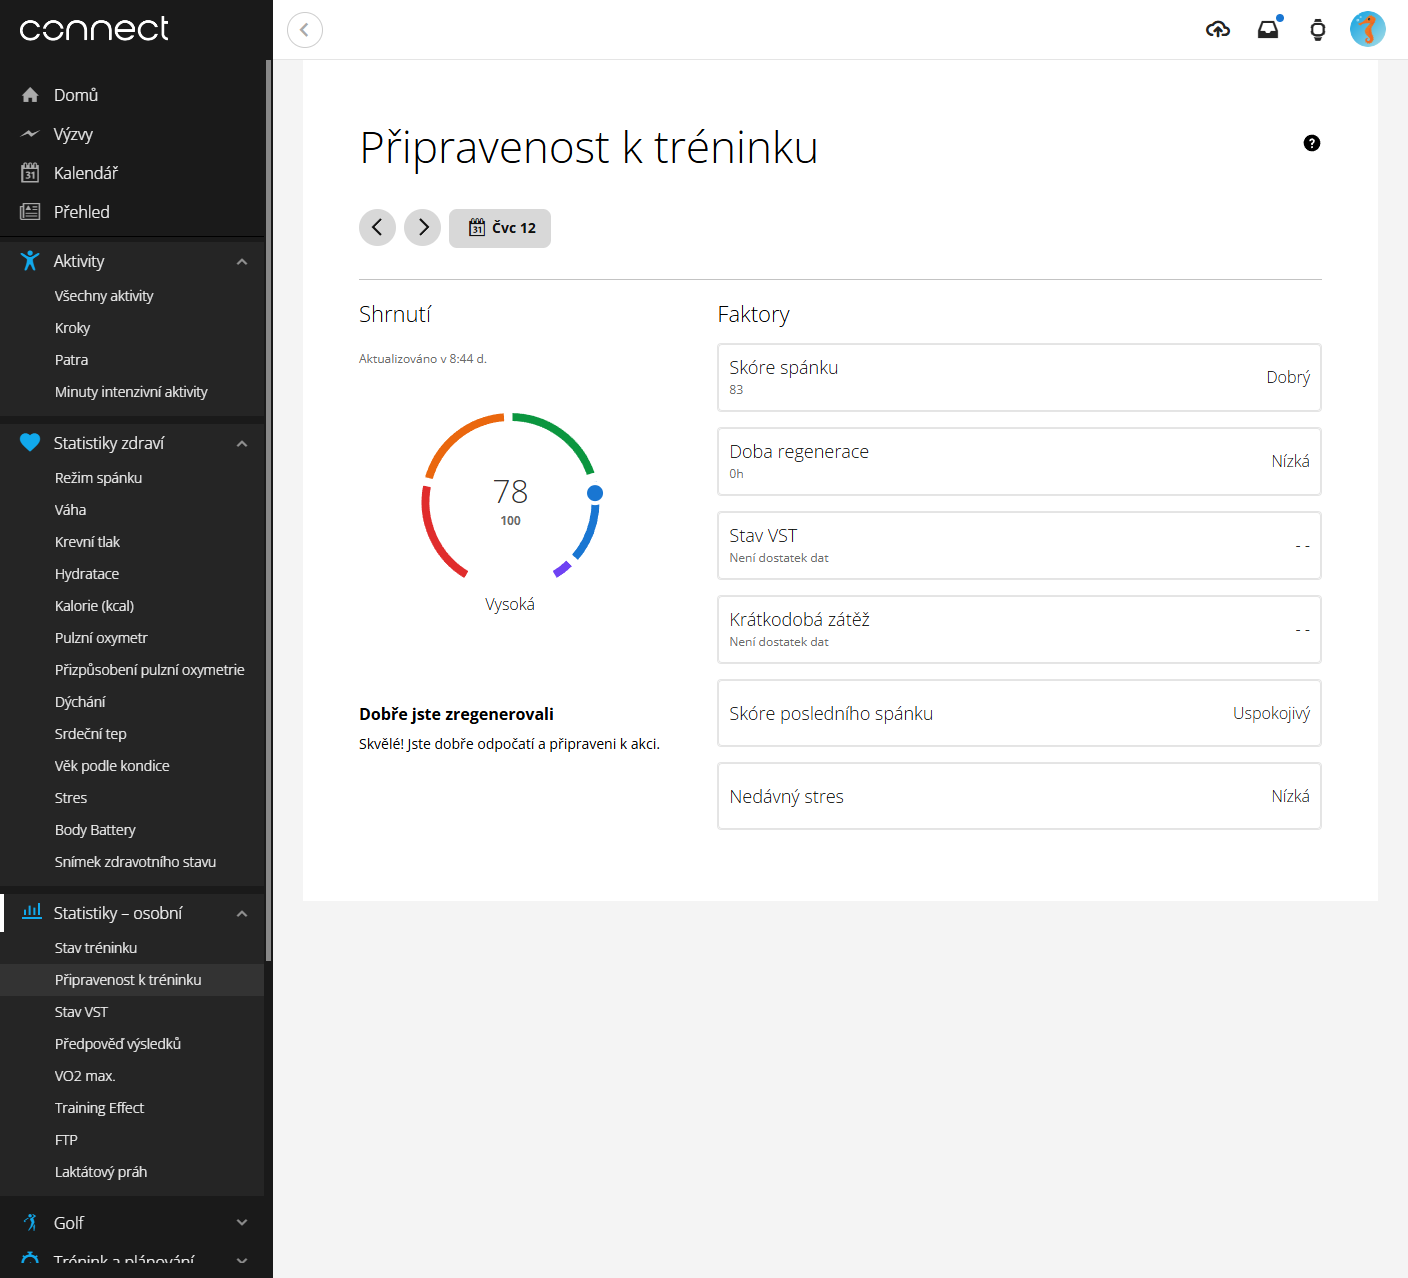Go to previous day arrow
The height and width of the screenshot is (1278, 1408).
click(x=377, y=228)
